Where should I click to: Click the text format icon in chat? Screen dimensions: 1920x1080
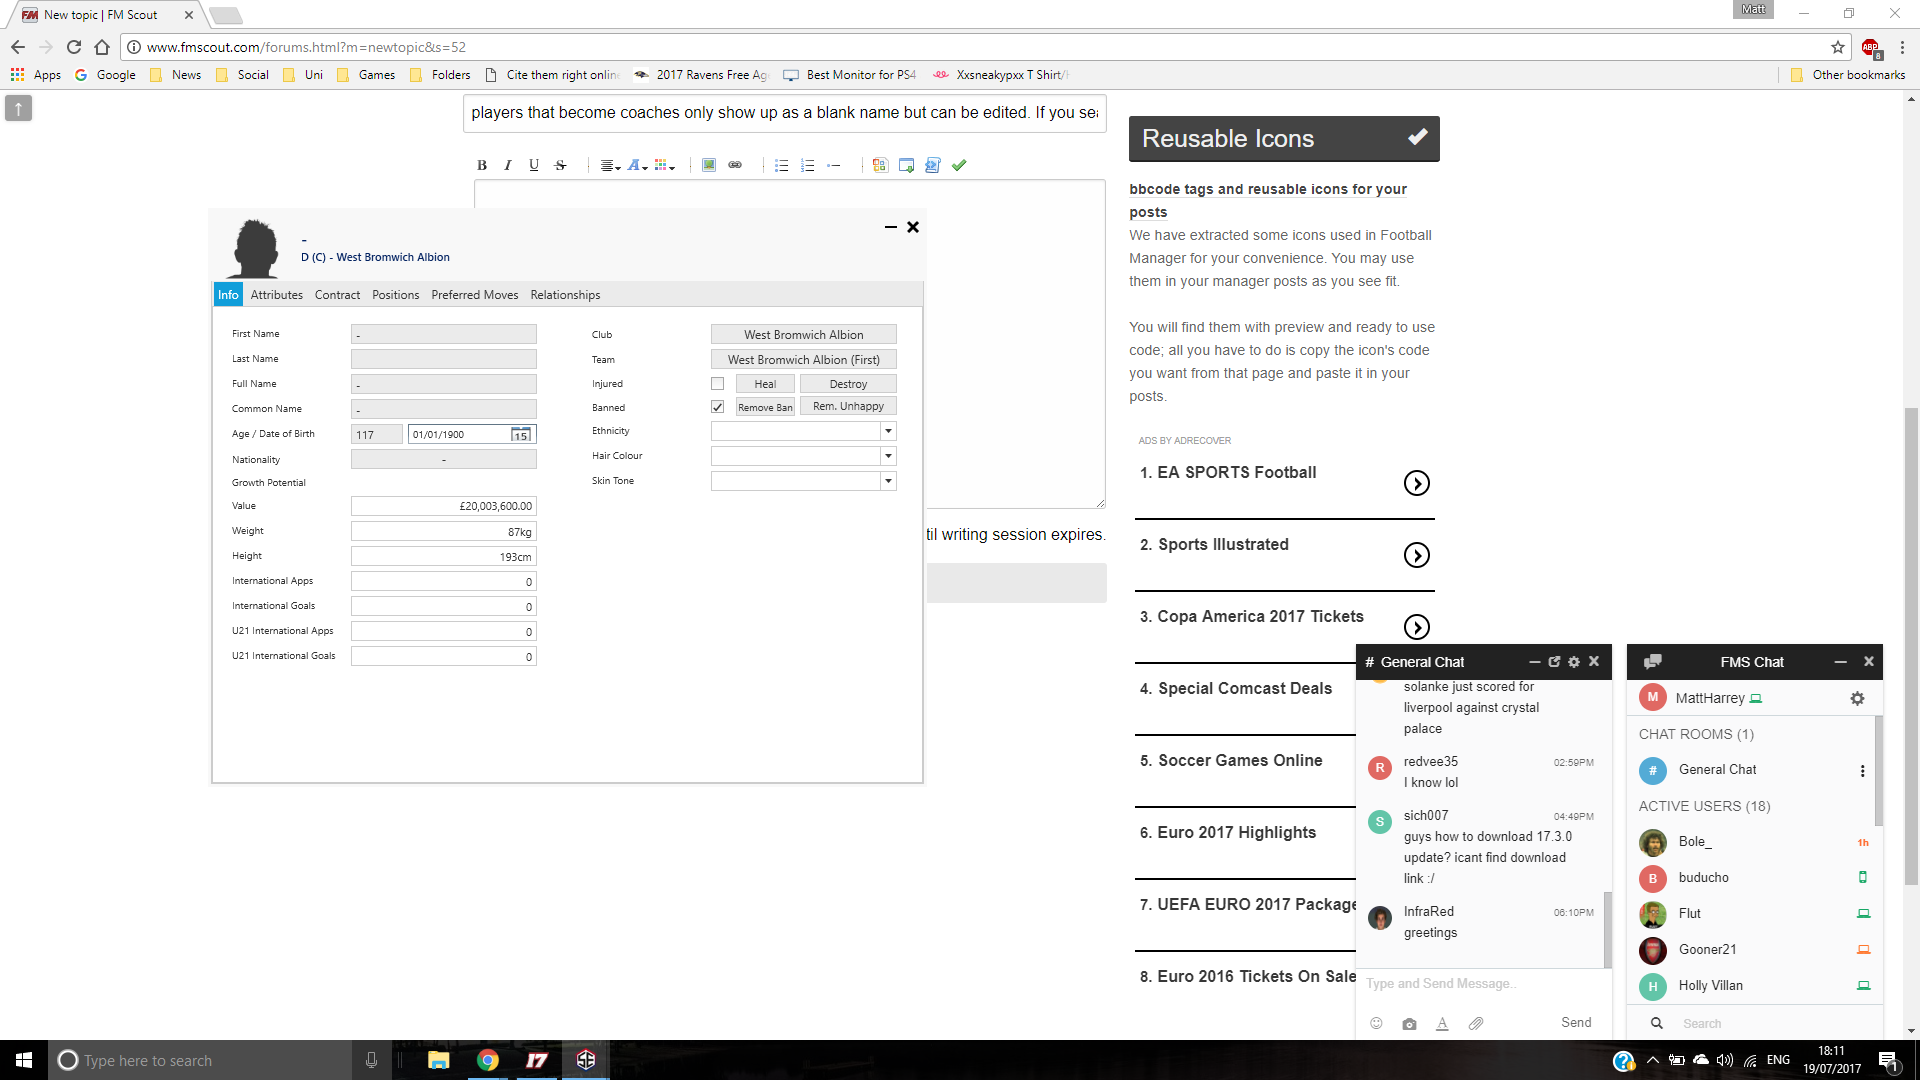1442,1023
